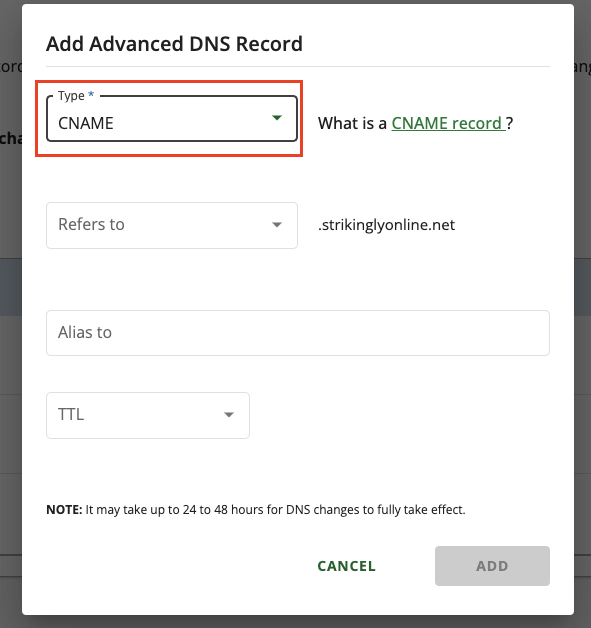Click the question mark after CNAME record

tap(509, 123)
